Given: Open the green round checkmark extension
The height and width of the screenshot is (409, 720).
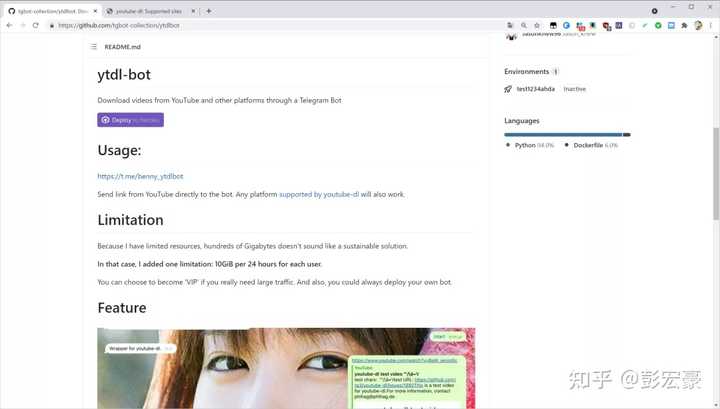Looking at the screenshot, I should click(658, 25).
